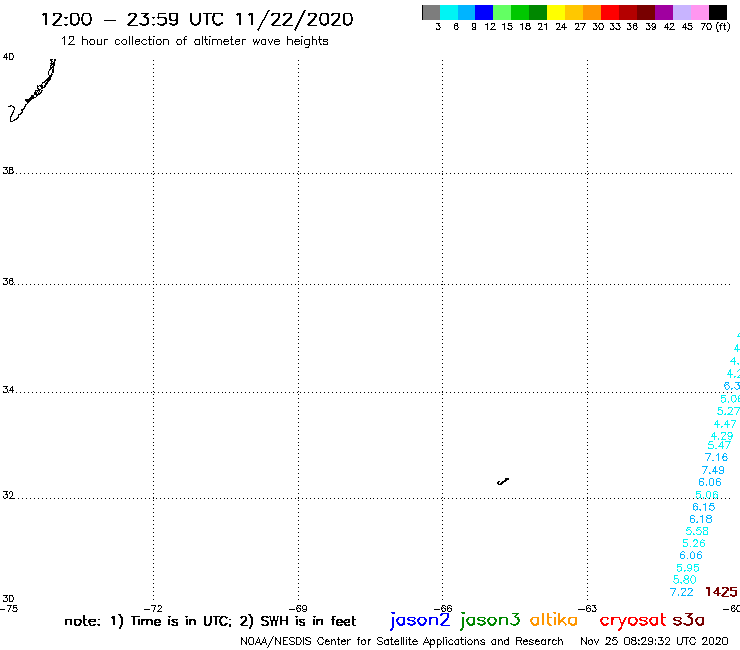Select the 's3a' satellite label

[688, 620]
